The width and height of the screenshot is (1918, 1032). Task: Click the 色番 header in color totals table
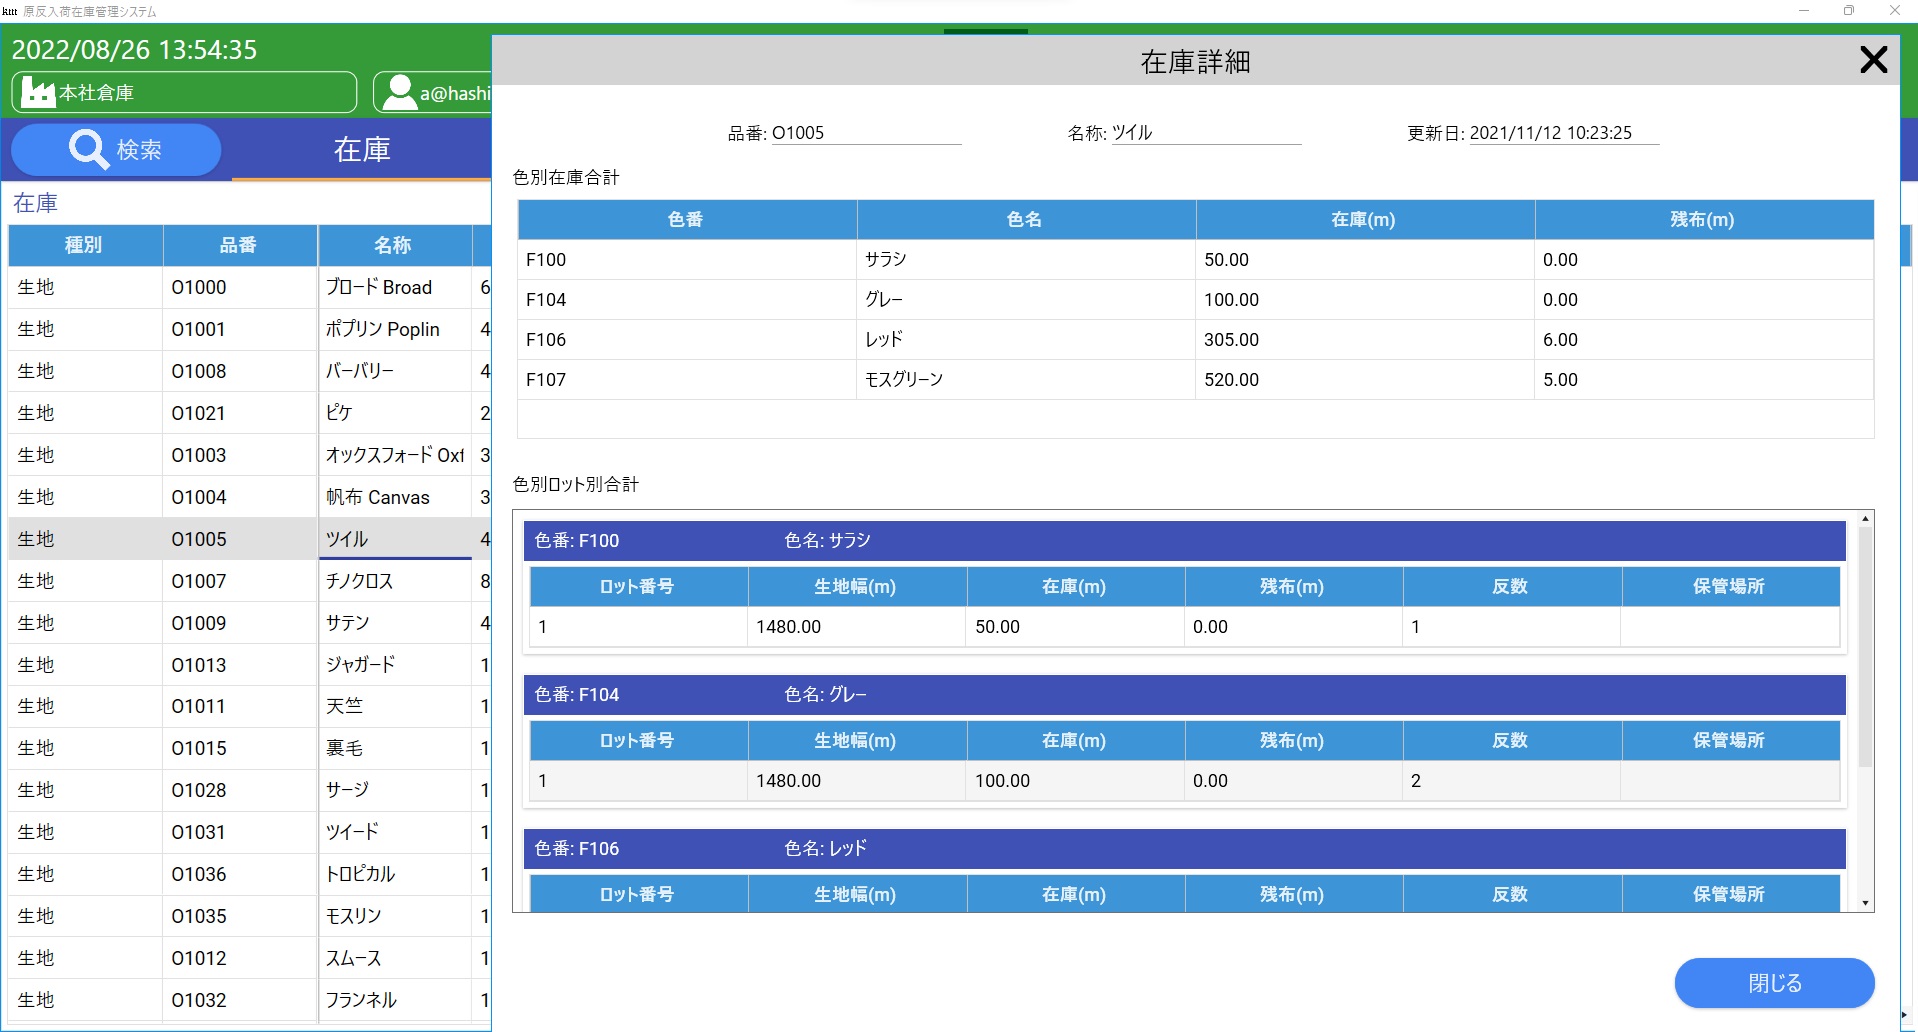687,219
